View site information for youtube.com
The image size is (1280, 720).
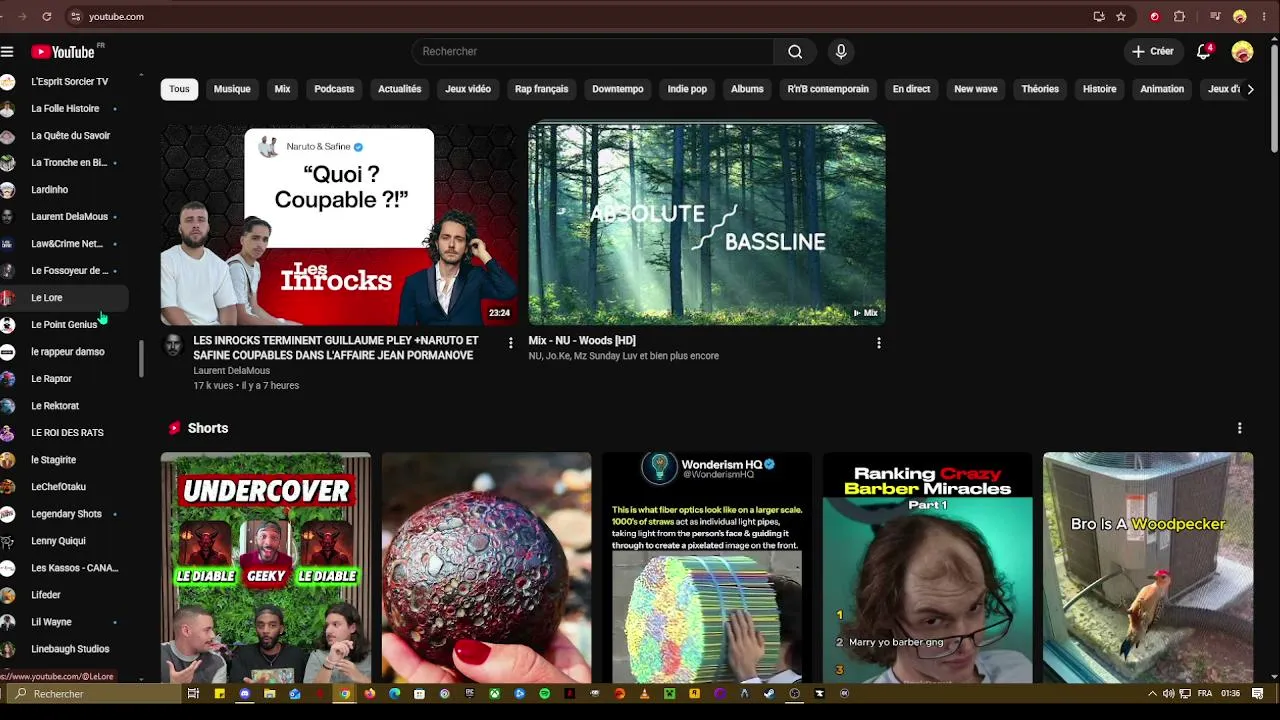pyautogui.click(x=75, y=17)
